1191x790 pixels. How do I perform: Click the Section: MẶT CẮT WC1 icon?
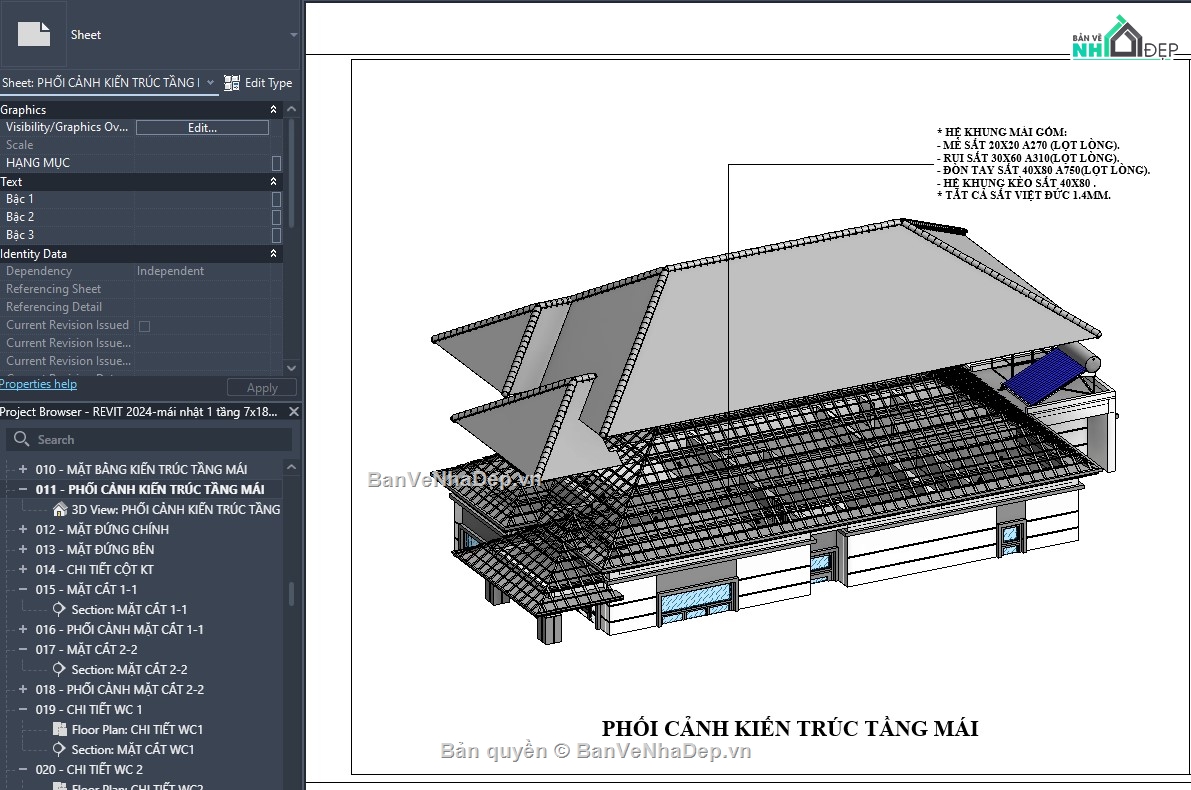point(57,749)
